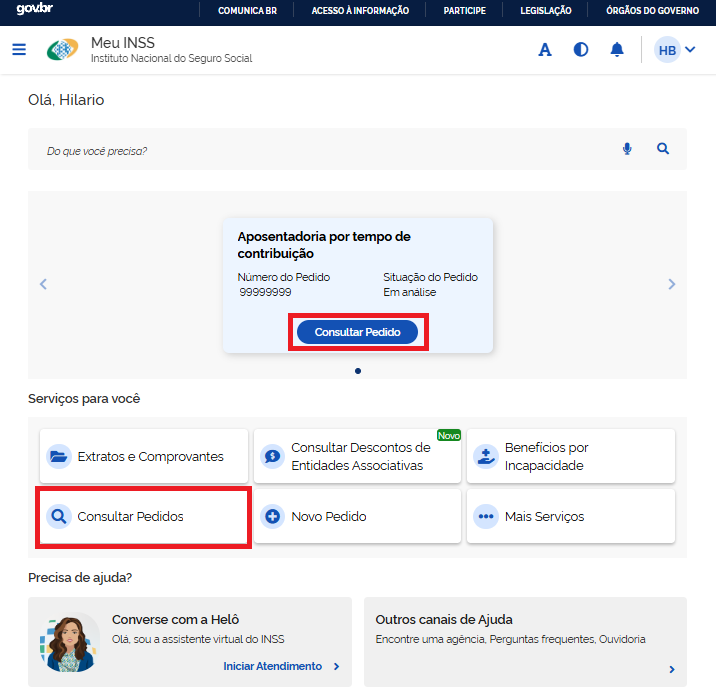
Task: Open Benefícios por Incapacidade
Action: pyautogui.click(x=571, y=456)
